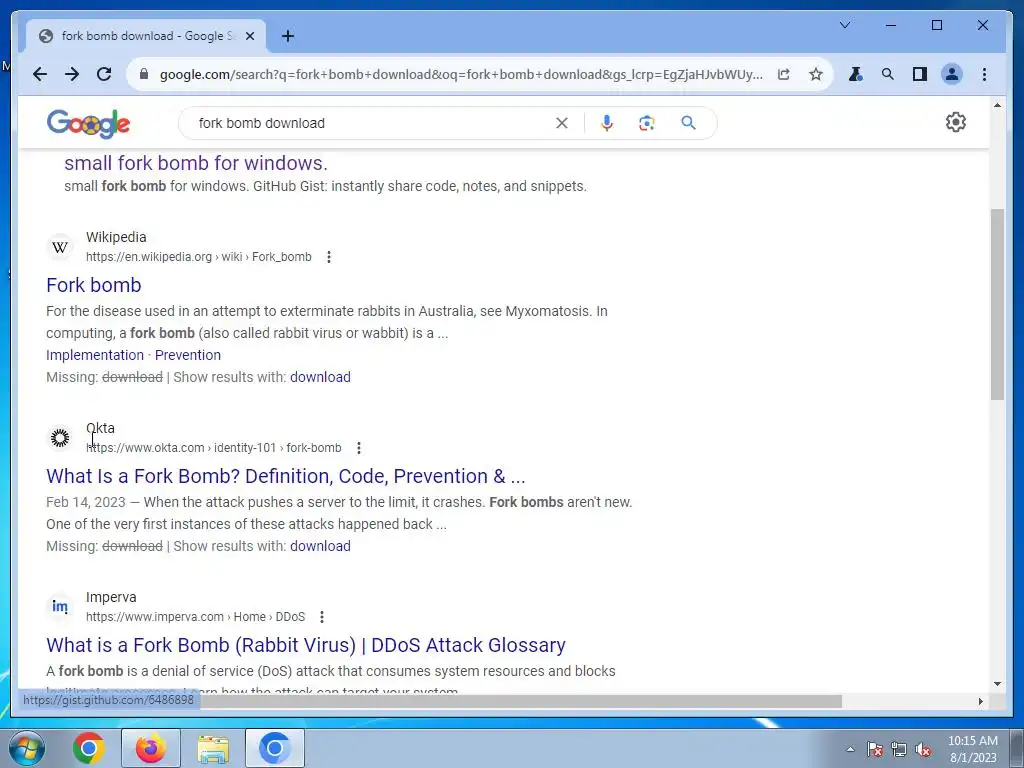The height and width of the screenshot is (768, 1024).
Task: View site information lock icon
Action: coord(144,74)
